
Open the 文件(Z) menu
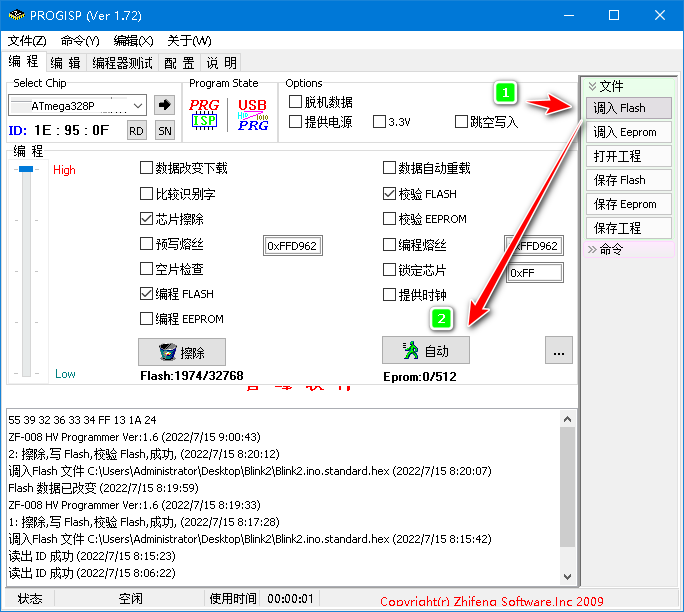(x=27, y=41)
